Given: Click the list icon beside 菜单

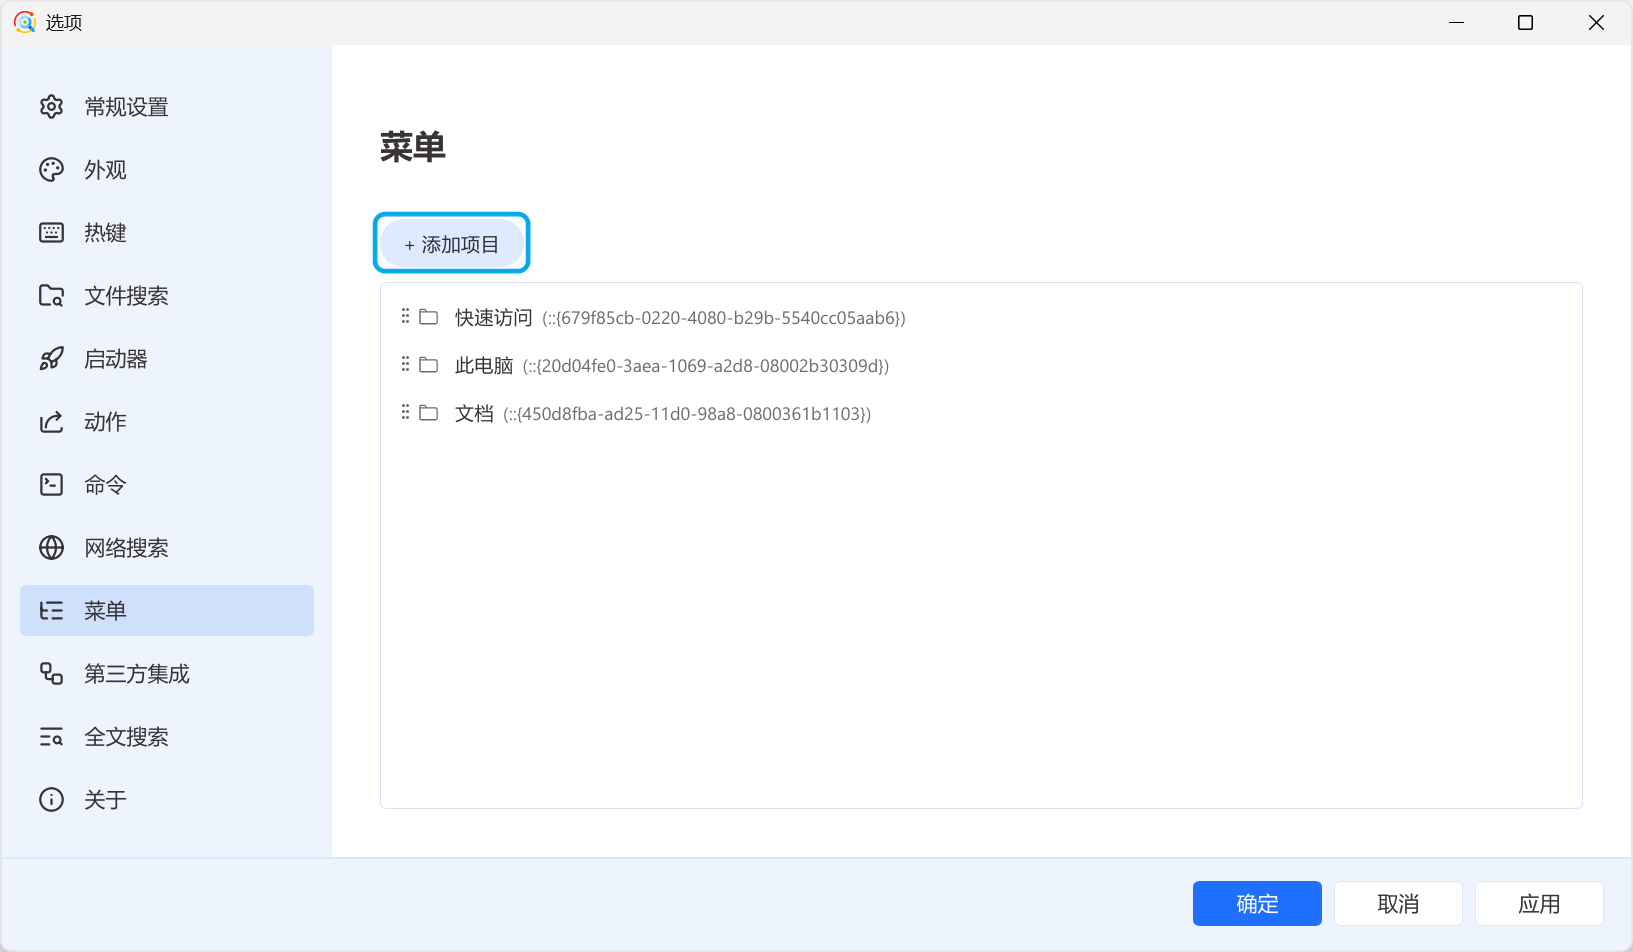Looking at the screenshot, I should [51, 611].
